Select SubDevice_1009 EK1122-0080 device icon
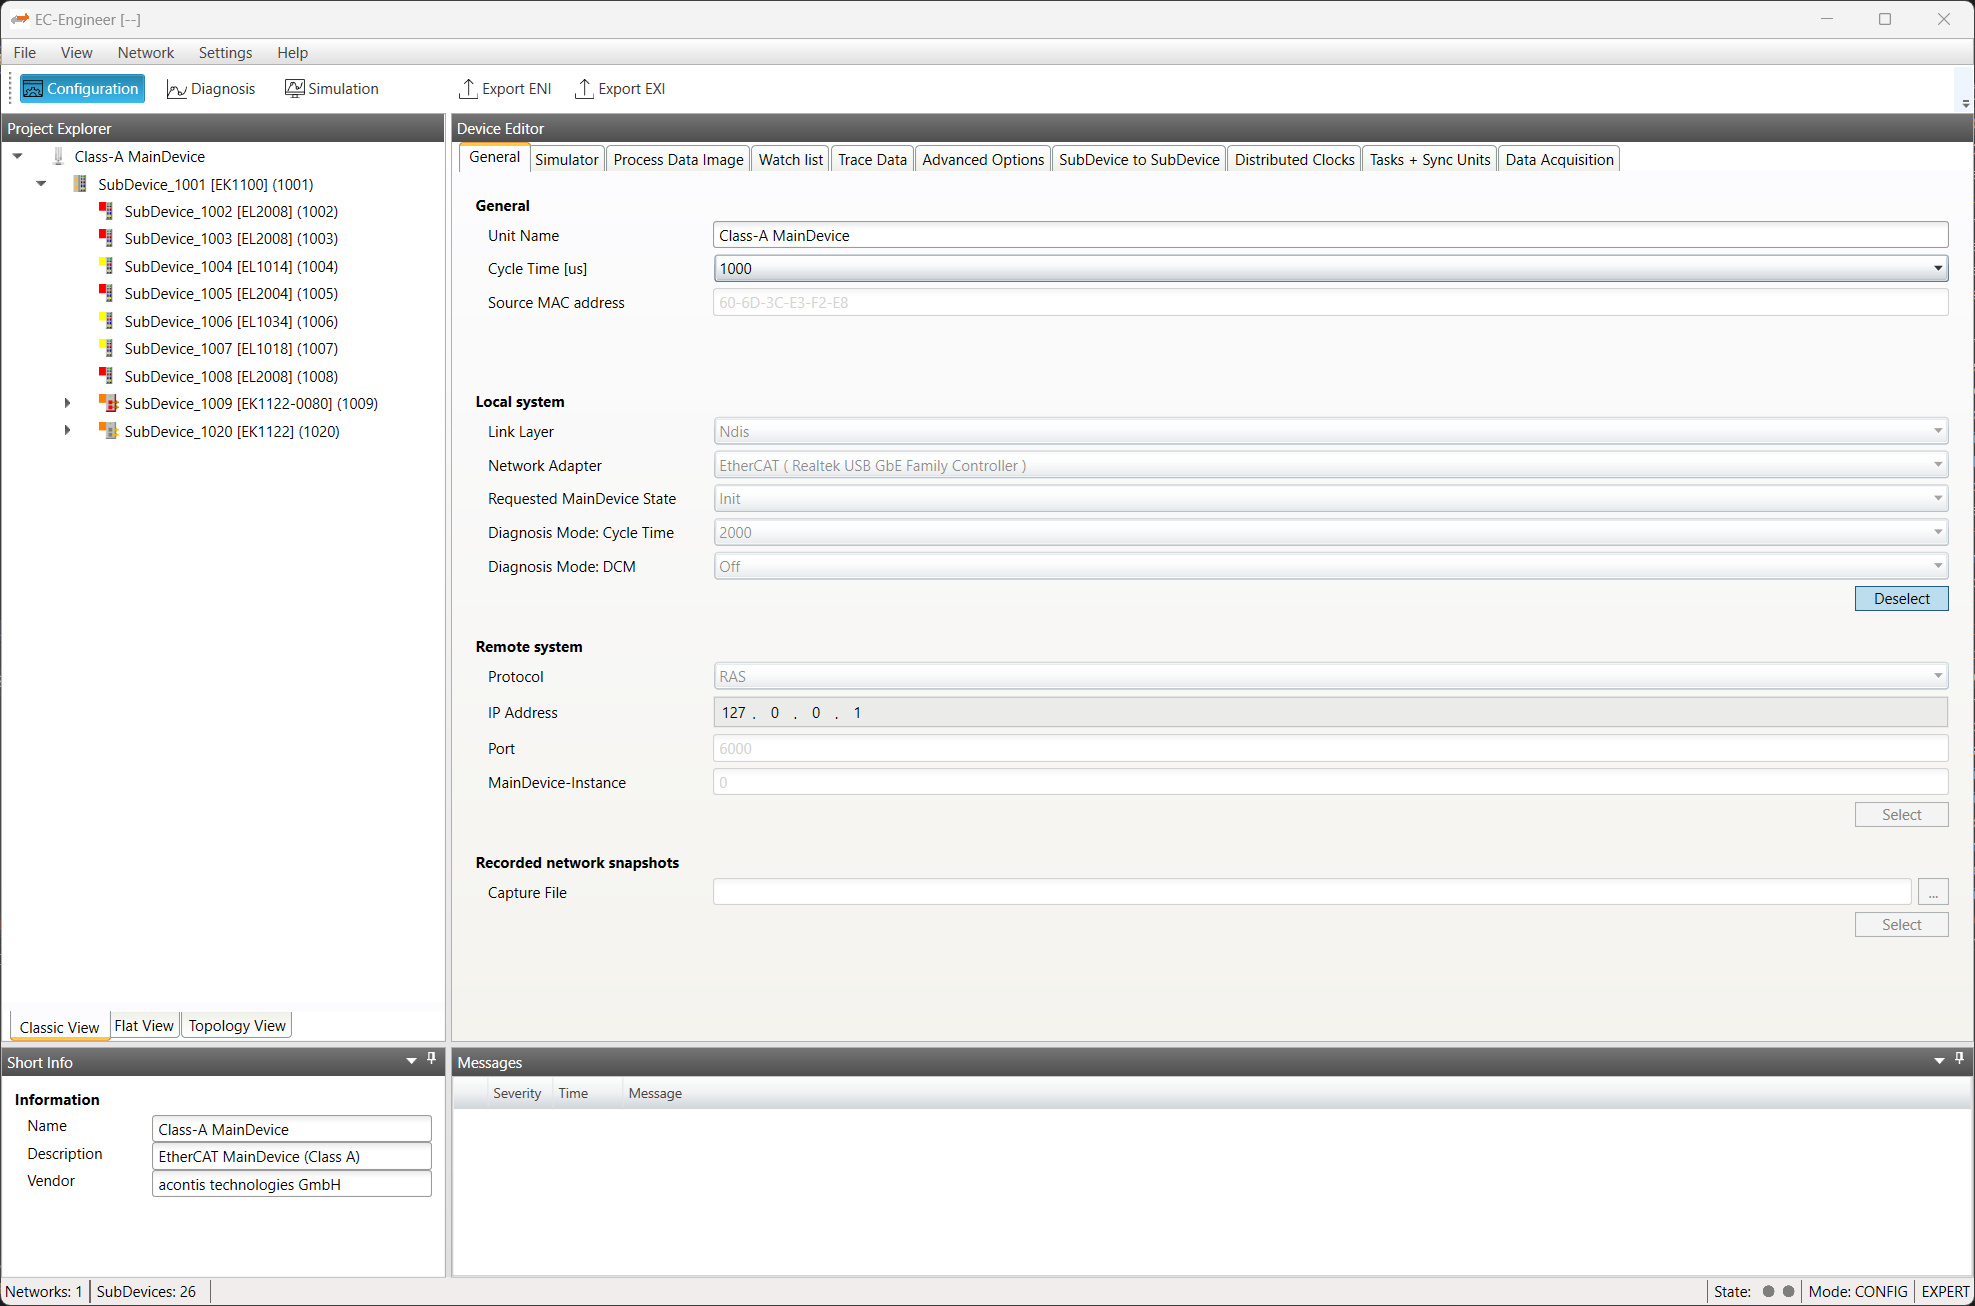Screen dimensions: 1975x1306 [108, 403]
